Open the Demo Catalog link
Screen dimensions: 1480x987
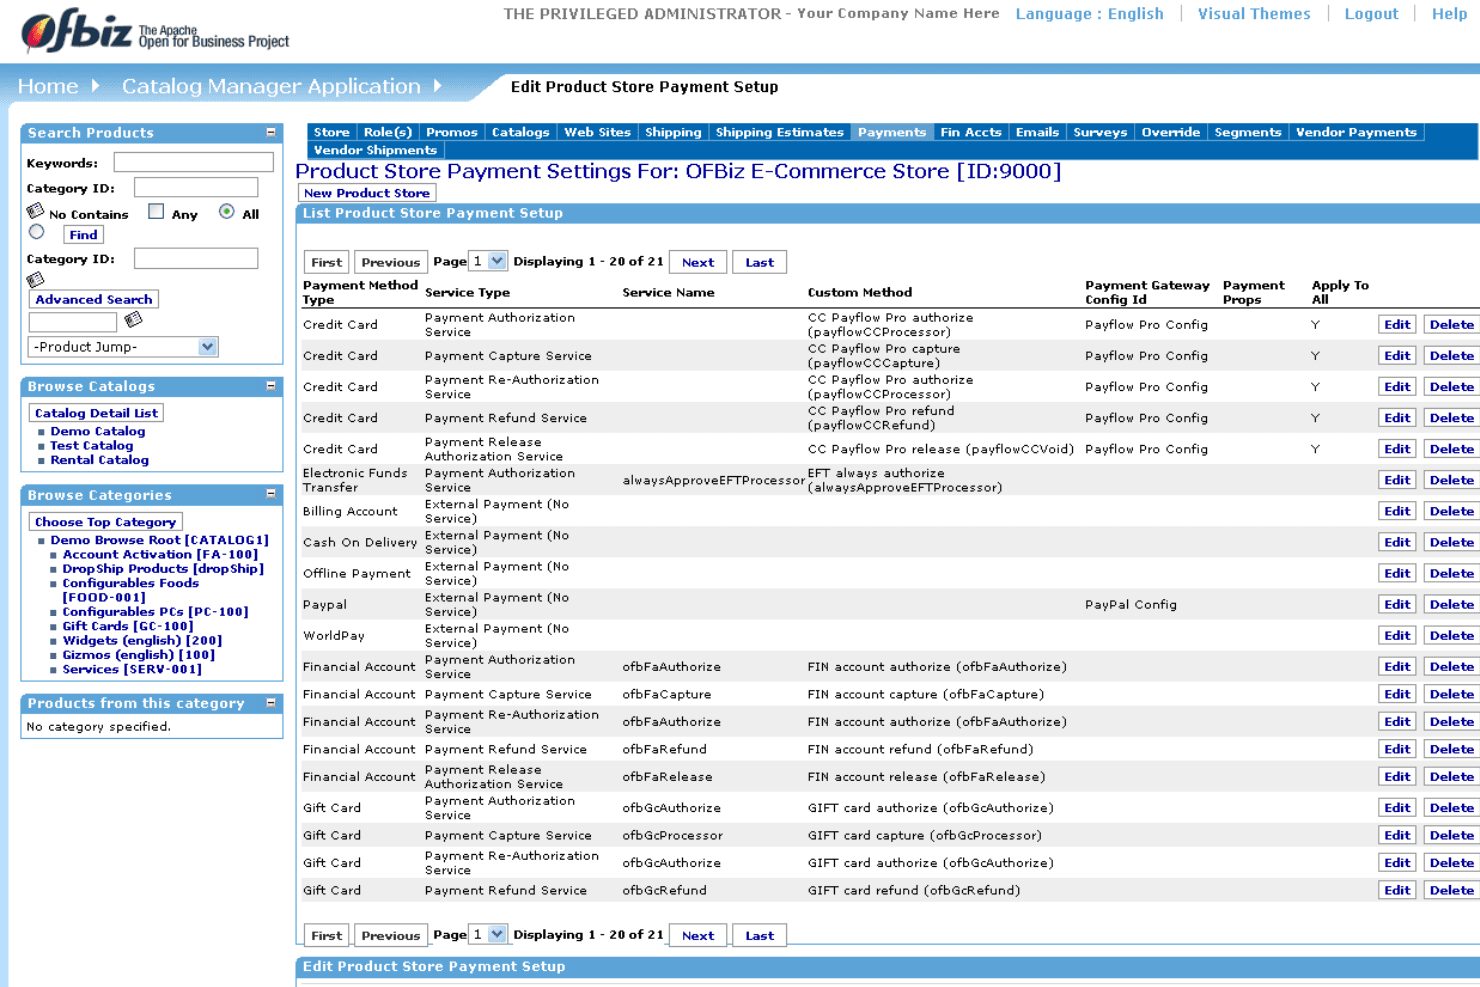click(98, 431)
